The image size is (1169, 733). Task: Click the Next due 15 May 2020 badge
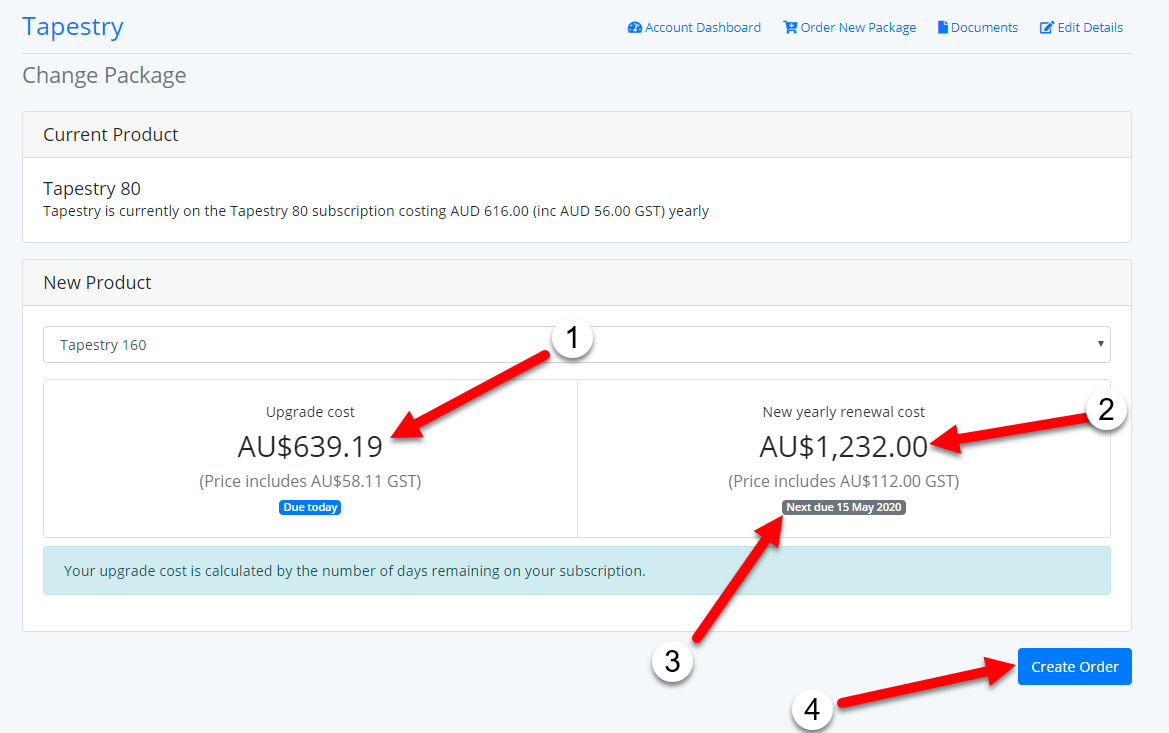click(844, 507)
